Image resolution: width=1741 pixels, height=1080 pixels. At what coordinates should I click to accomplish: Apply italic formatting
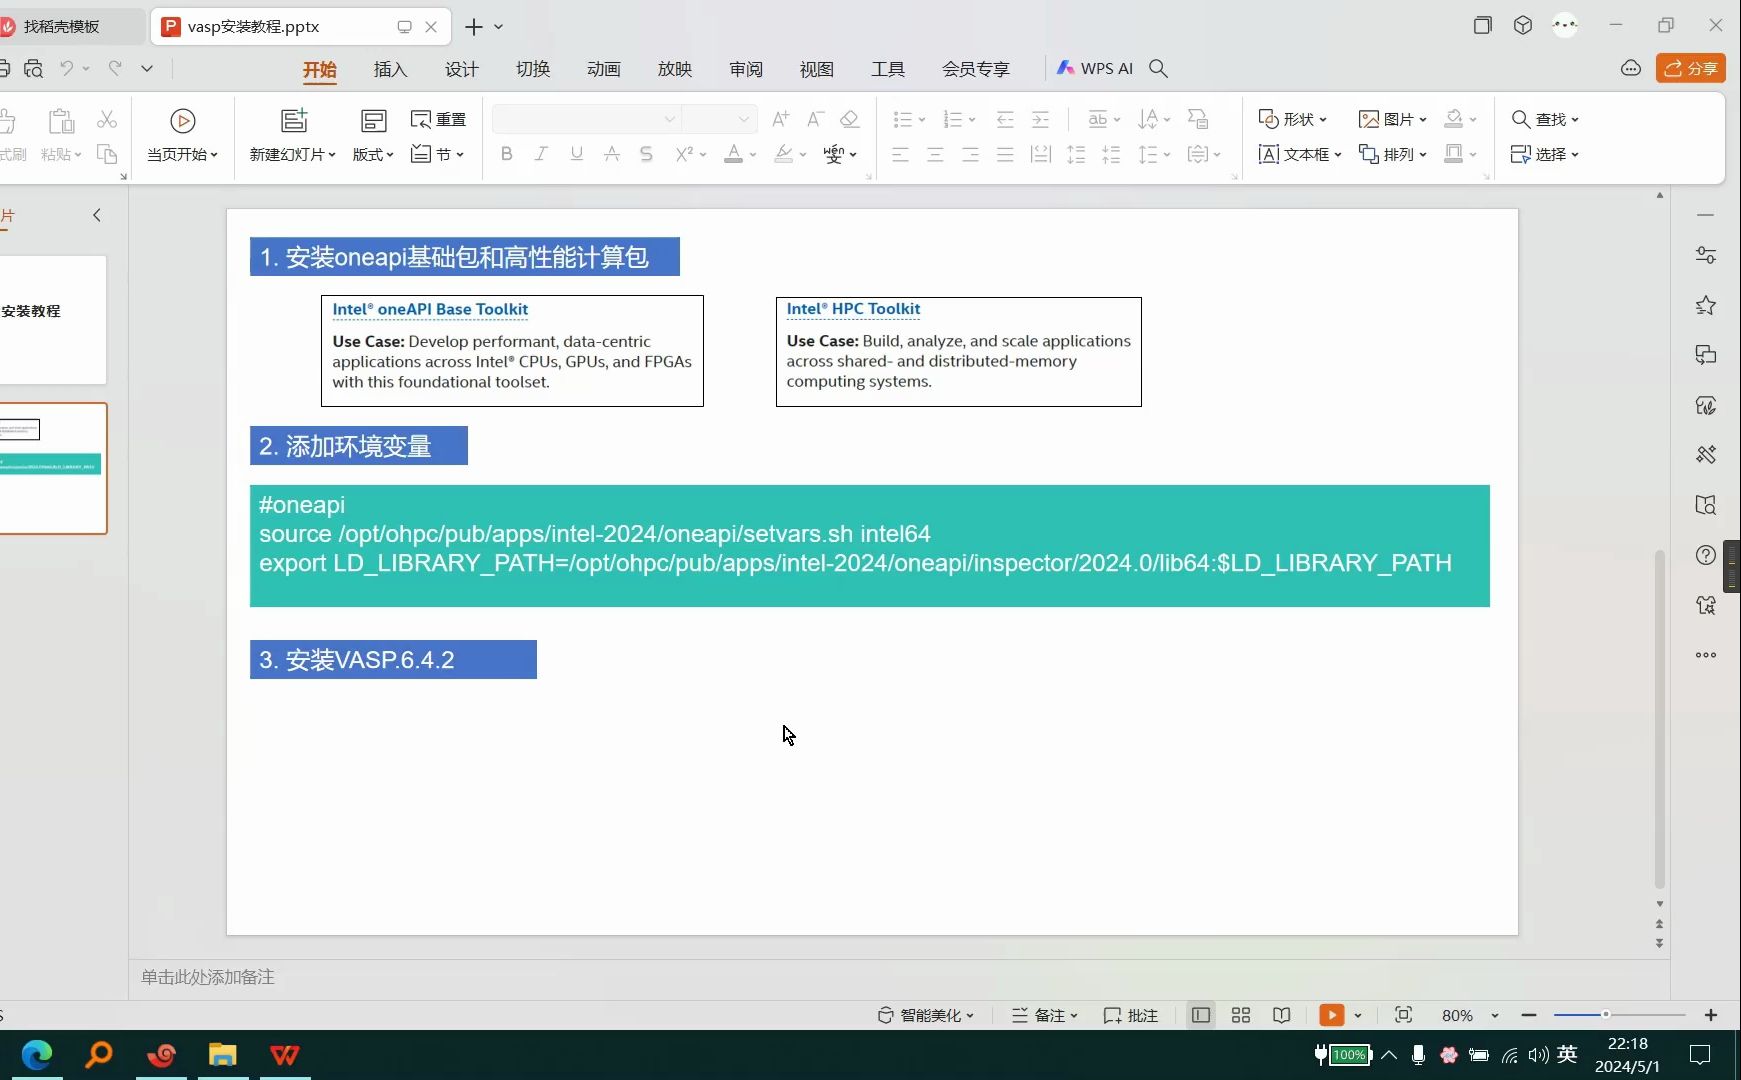541,154
